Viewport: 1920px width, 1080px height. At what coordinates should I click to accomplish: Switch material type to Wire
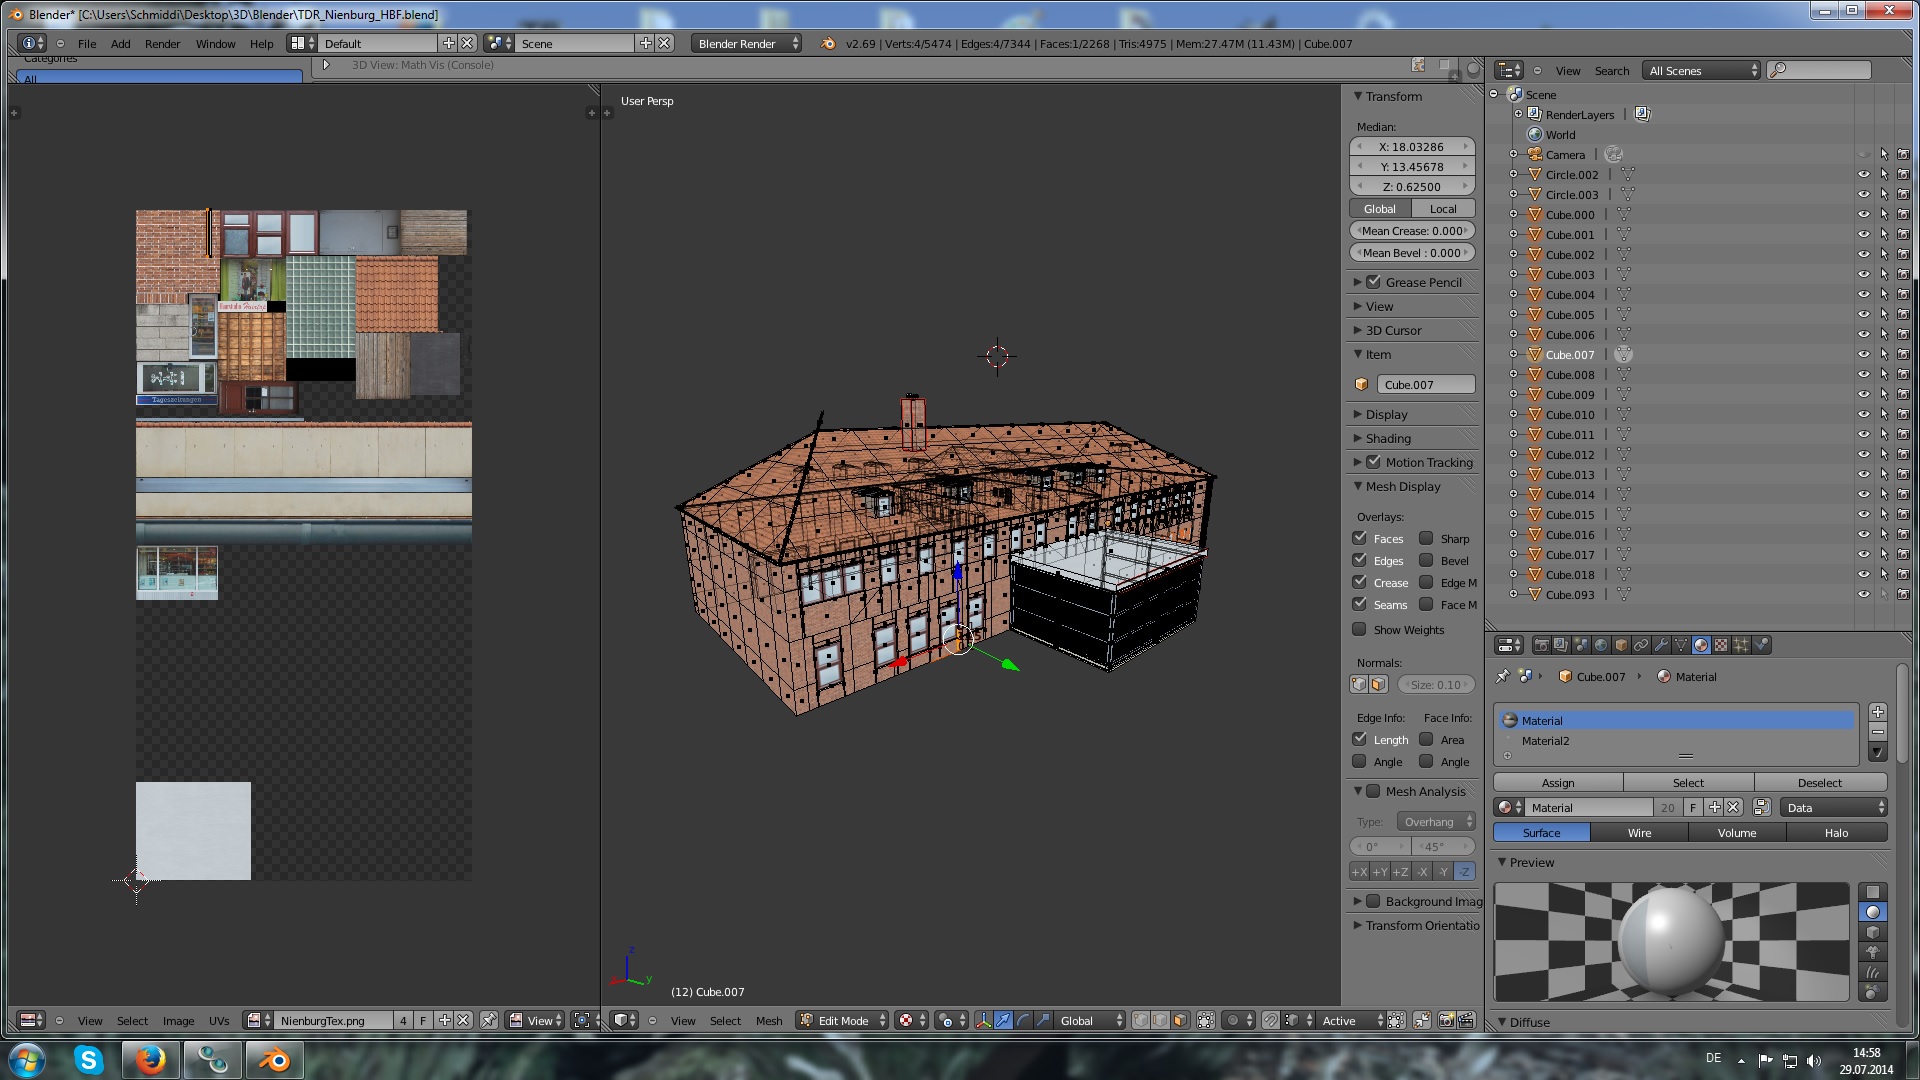click(x=1639, y=832)
